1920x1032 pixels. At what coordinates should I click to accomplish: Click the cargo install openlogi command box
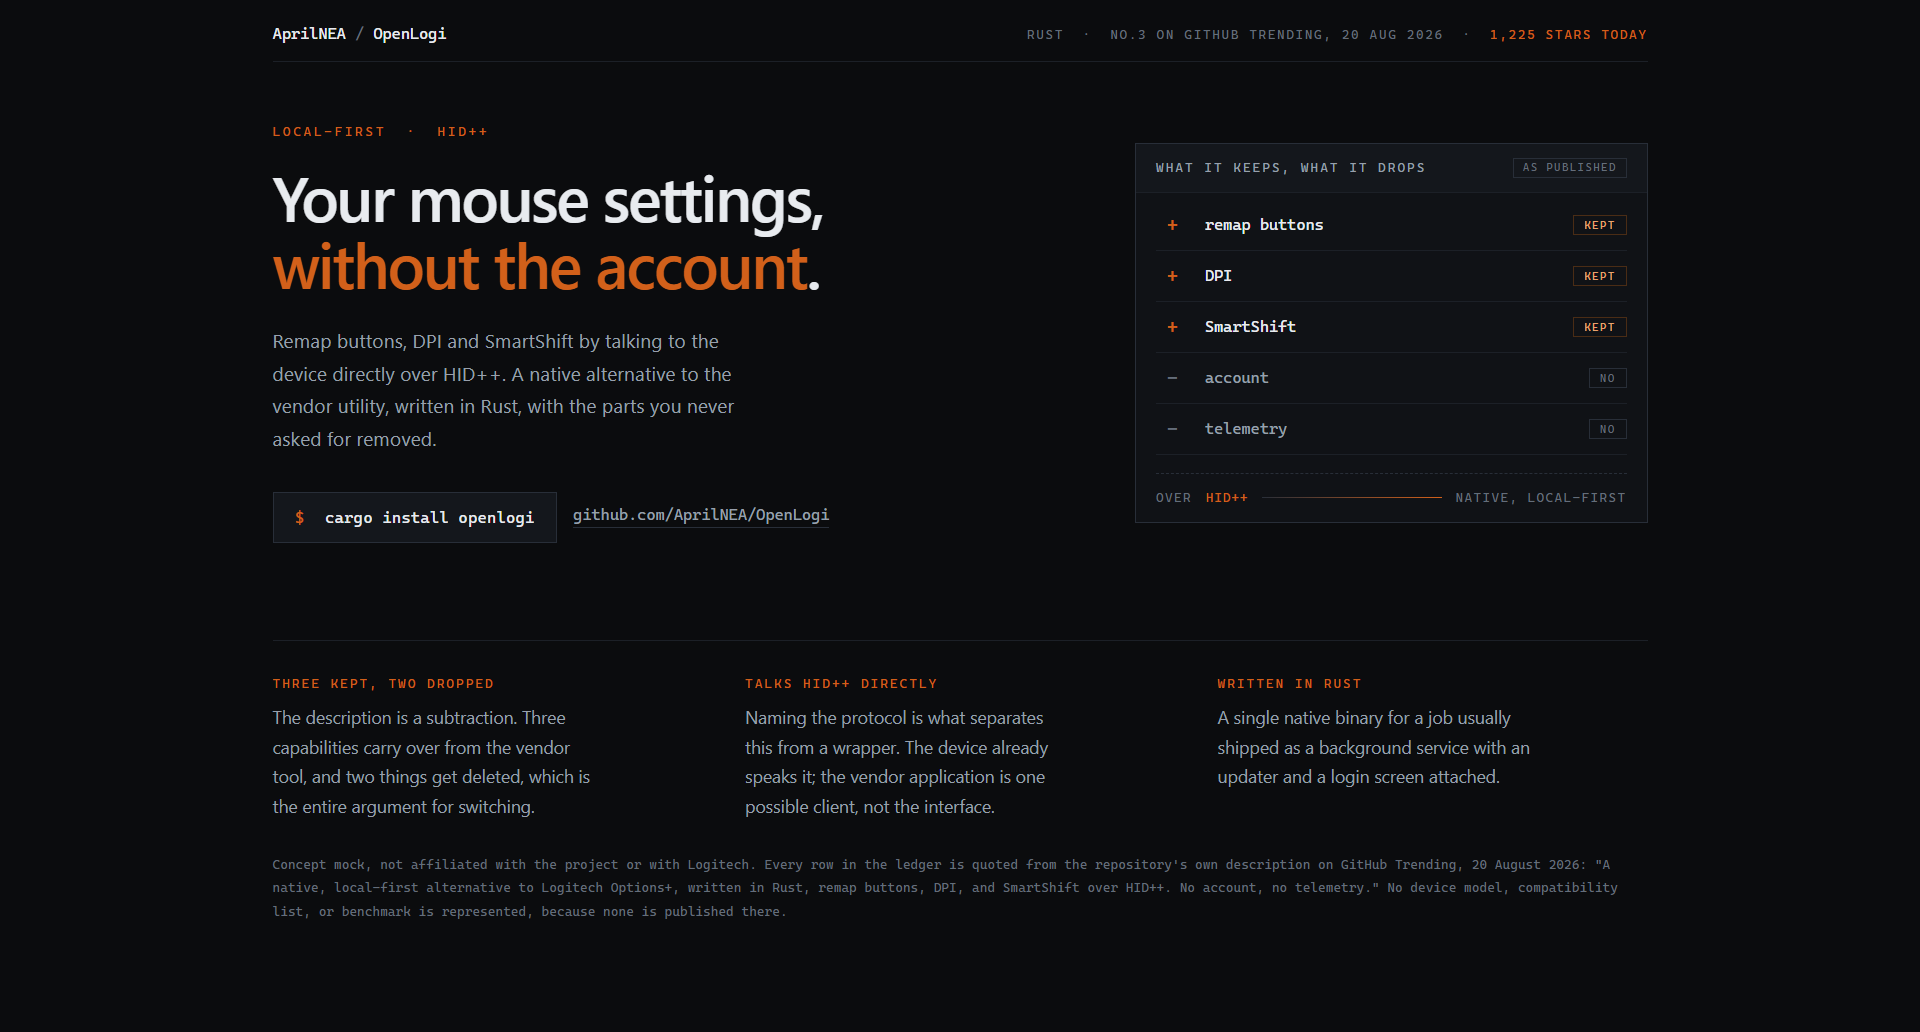(x=414, y=517)
